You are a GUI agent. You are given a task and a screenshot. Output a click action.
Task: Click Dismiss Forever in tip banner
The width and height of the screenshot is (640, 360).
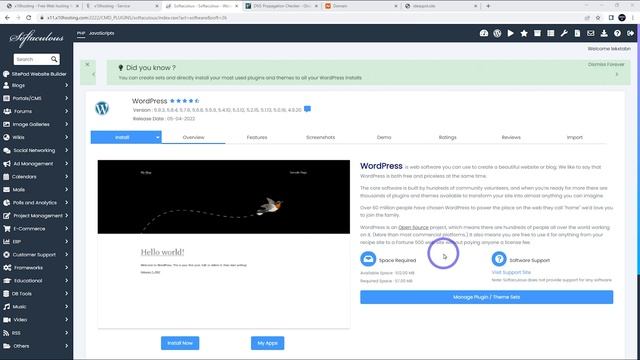(606, 64)
